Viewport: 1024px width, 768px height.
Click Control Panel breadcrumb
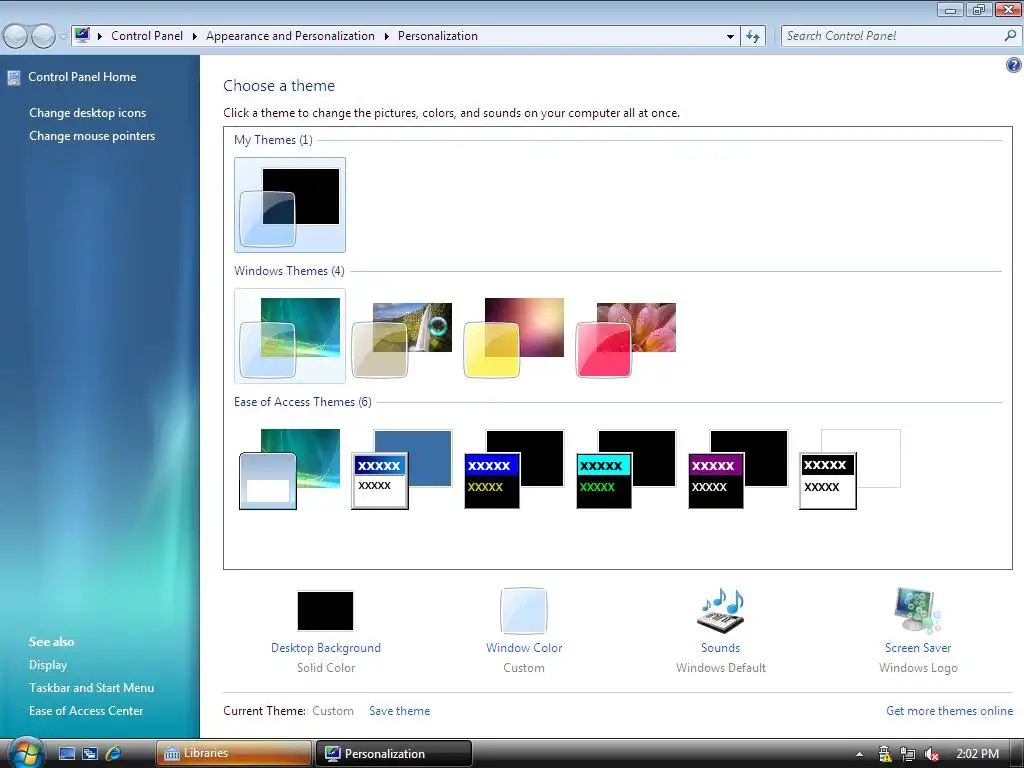[147, 36]
